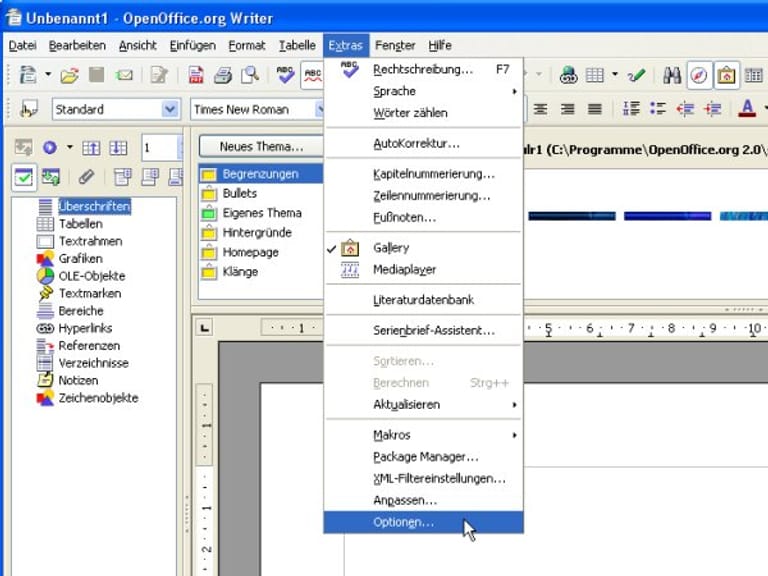Open the Standard paragraph style dropdown
This screenshot has width=768, height=576.
(170, 109)
